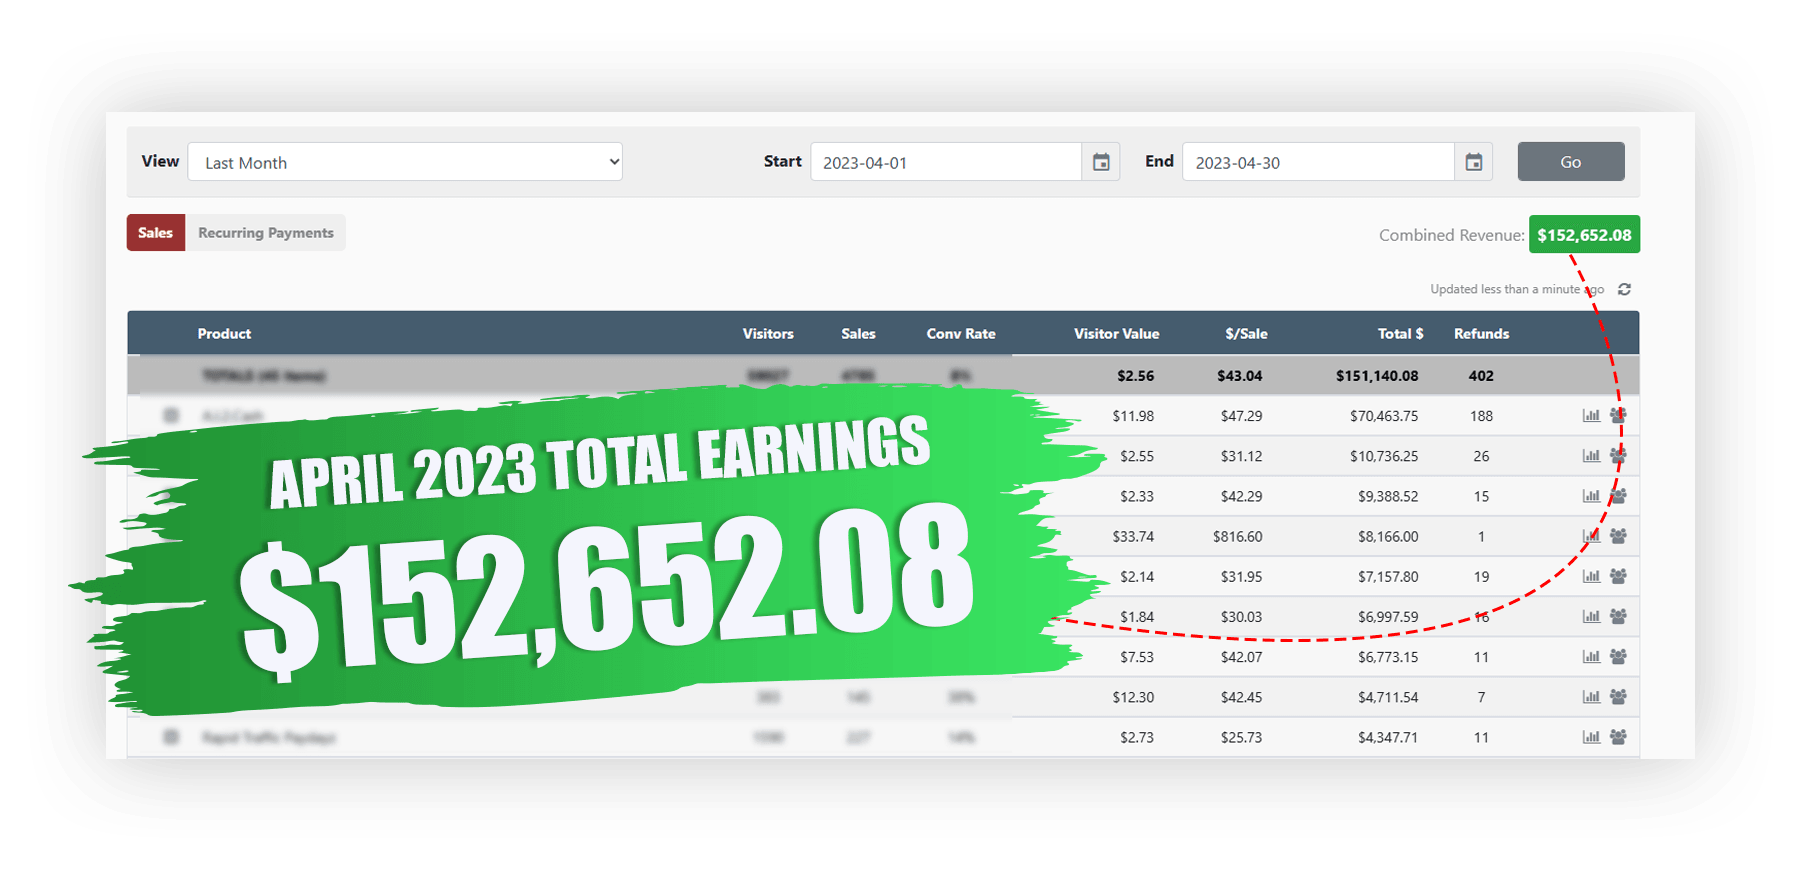Click the Start date input field
This screenshot has width=1800, height=872.
945,162
